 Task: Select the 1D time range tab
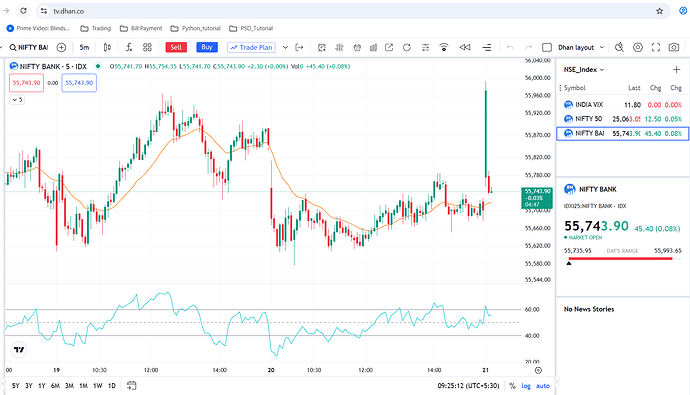tap(112, 386)
